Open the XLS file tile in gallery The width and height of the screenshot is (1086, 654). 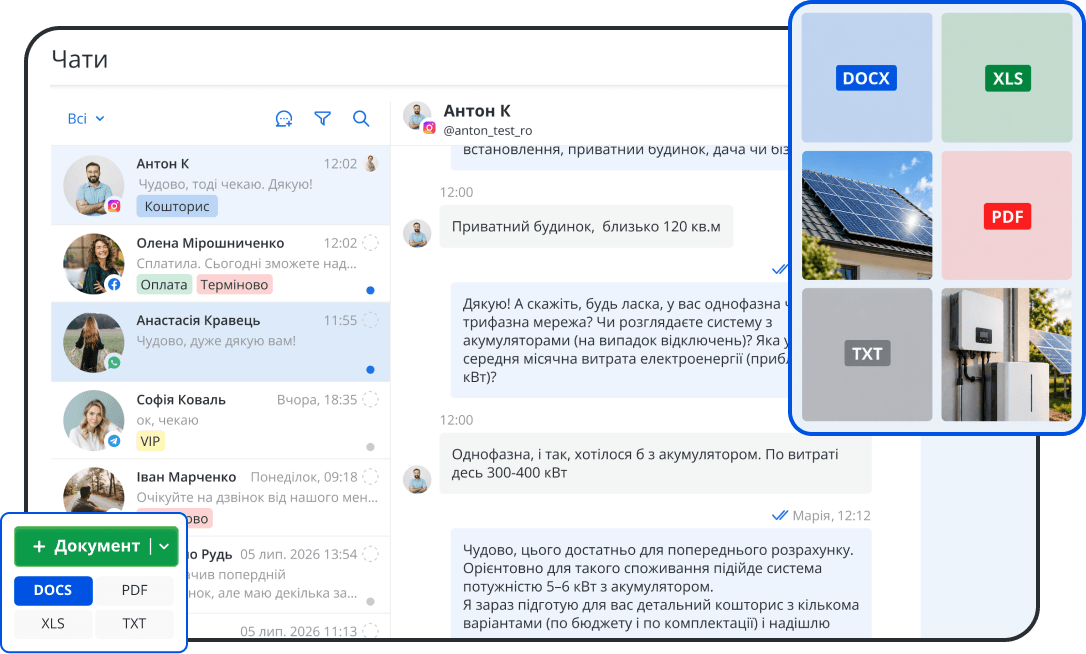(x=1007, y=78)
